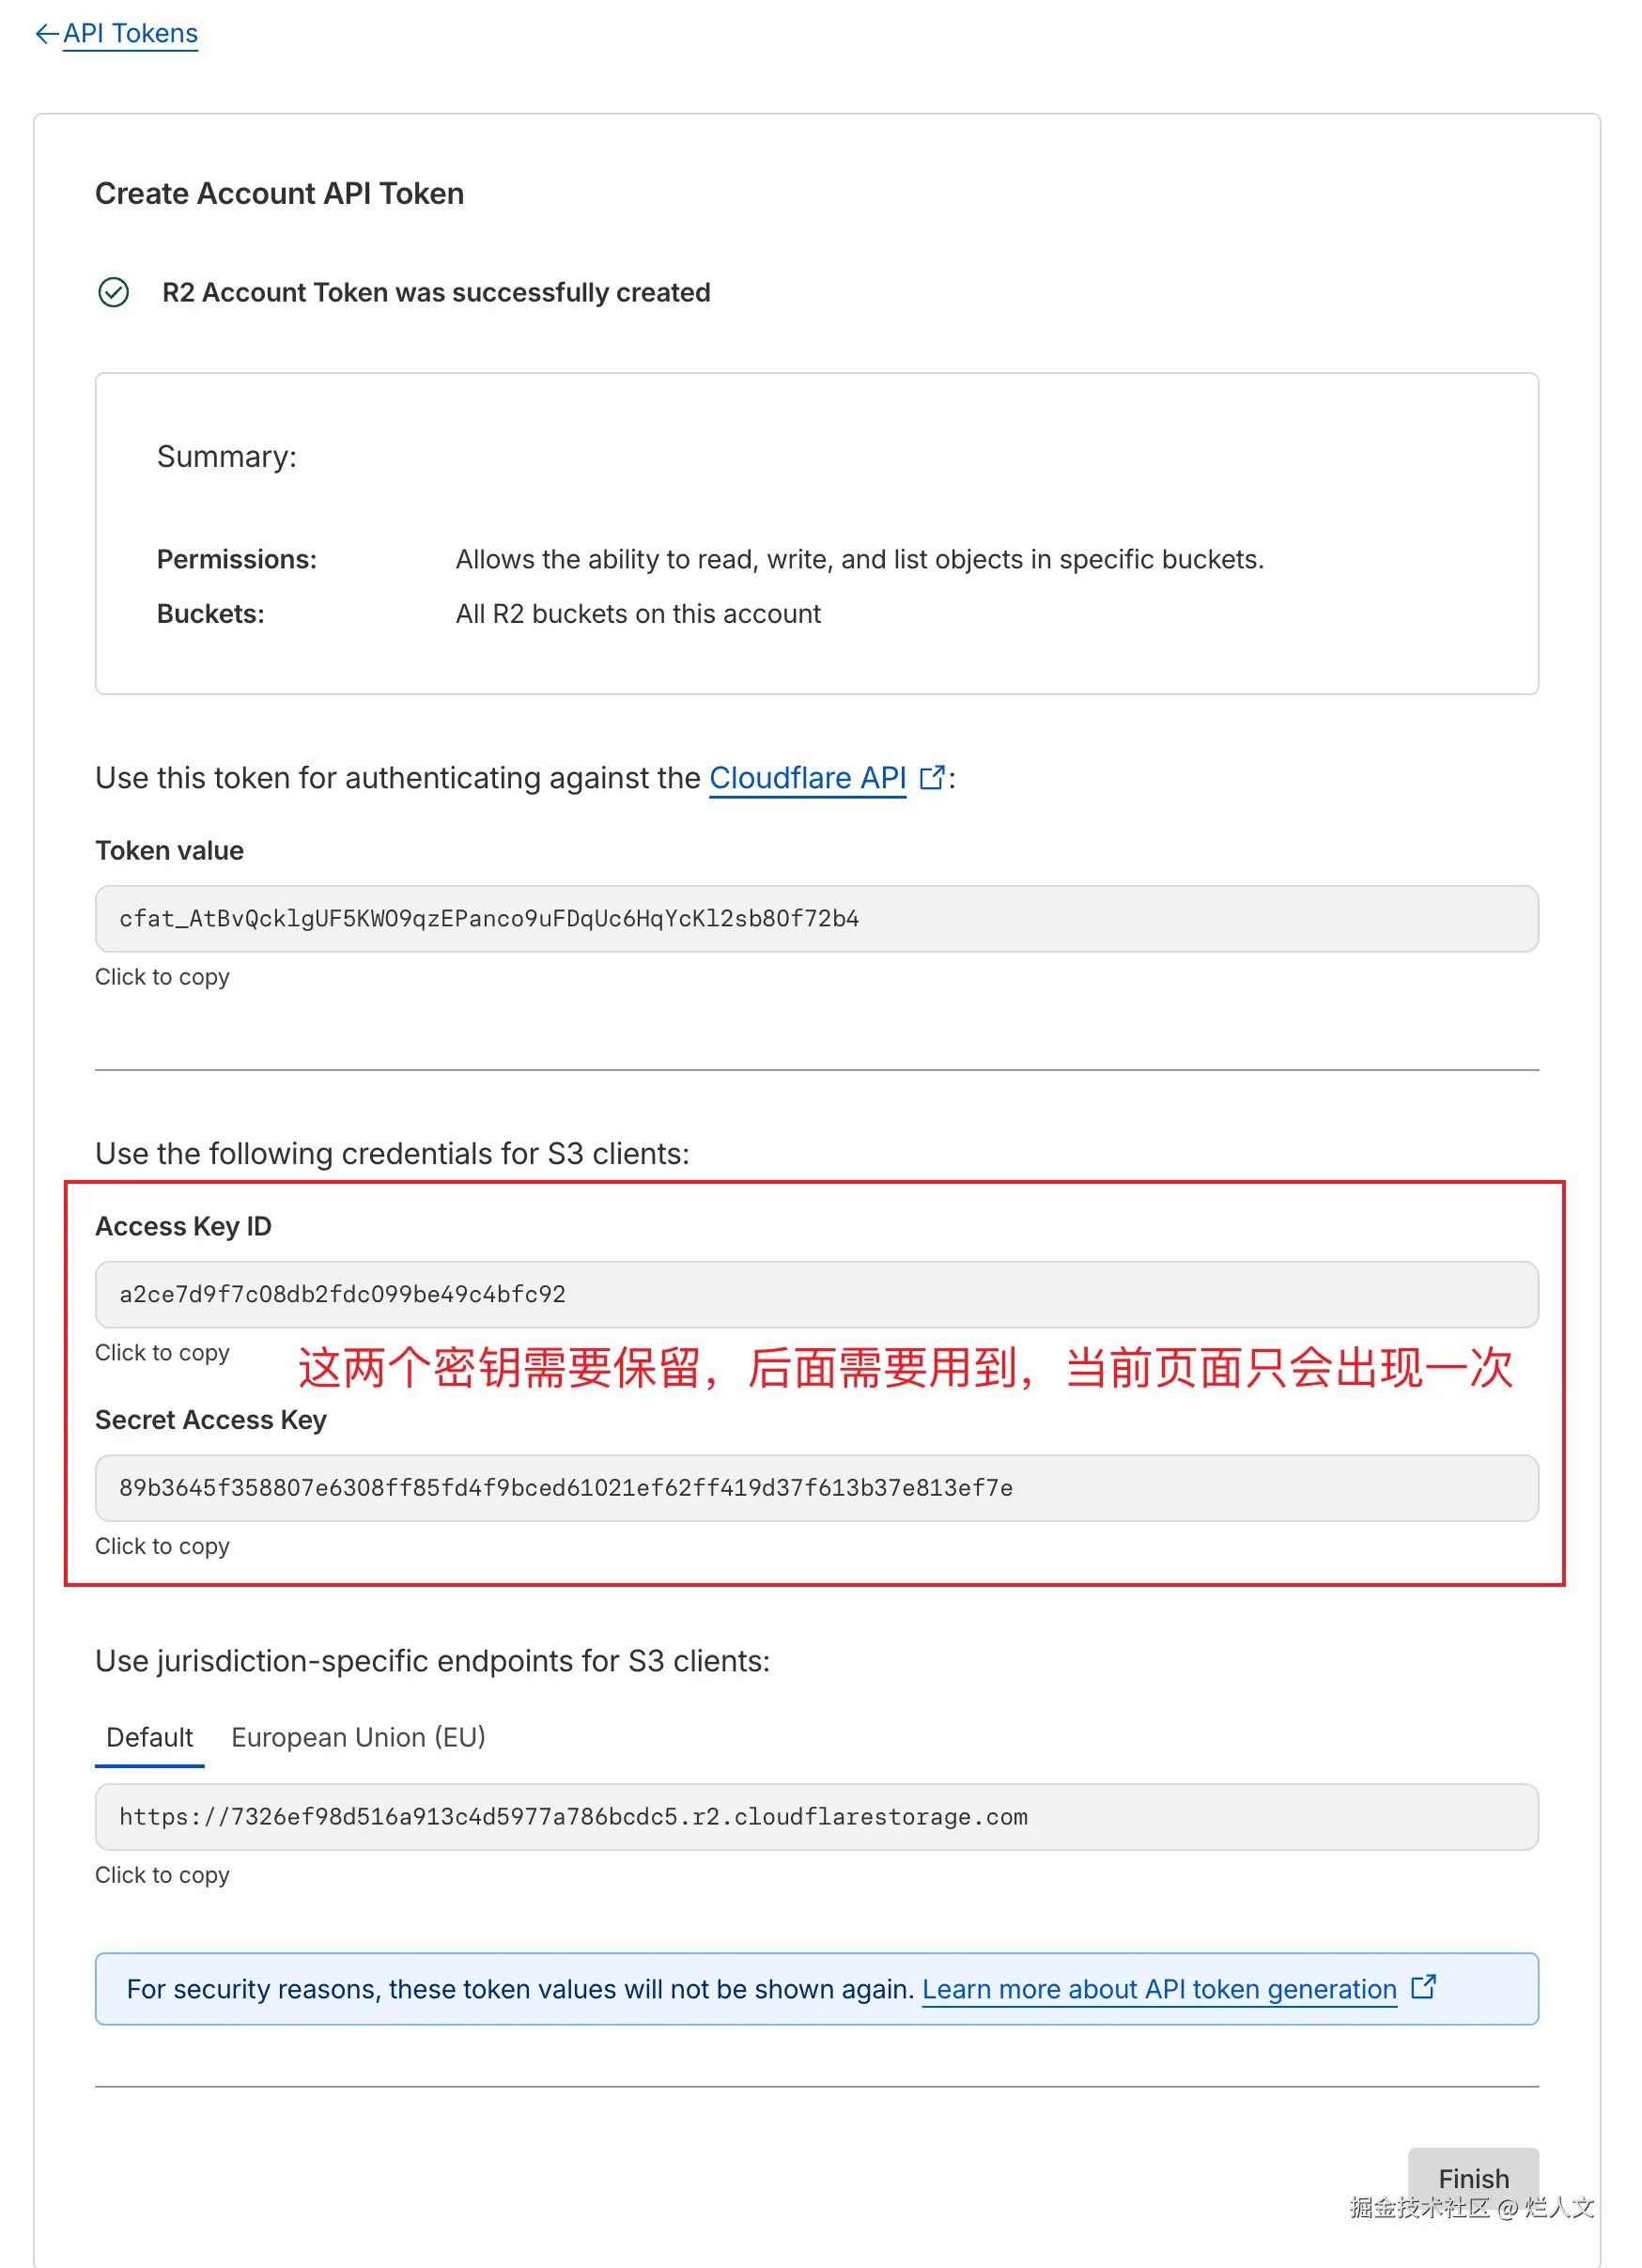Select the Secret Access Key field

[x=816, y=1488]
